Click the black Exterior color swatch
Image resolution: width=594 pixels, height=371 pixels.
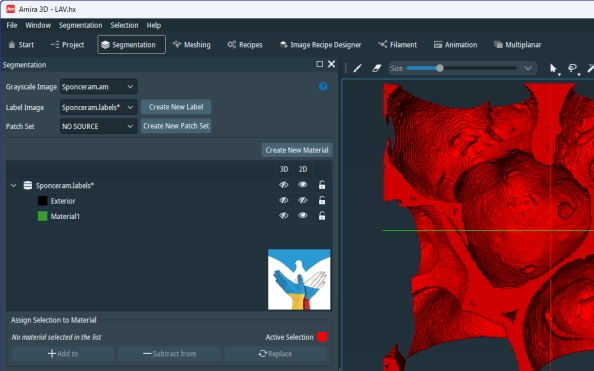tap(42, 201)
